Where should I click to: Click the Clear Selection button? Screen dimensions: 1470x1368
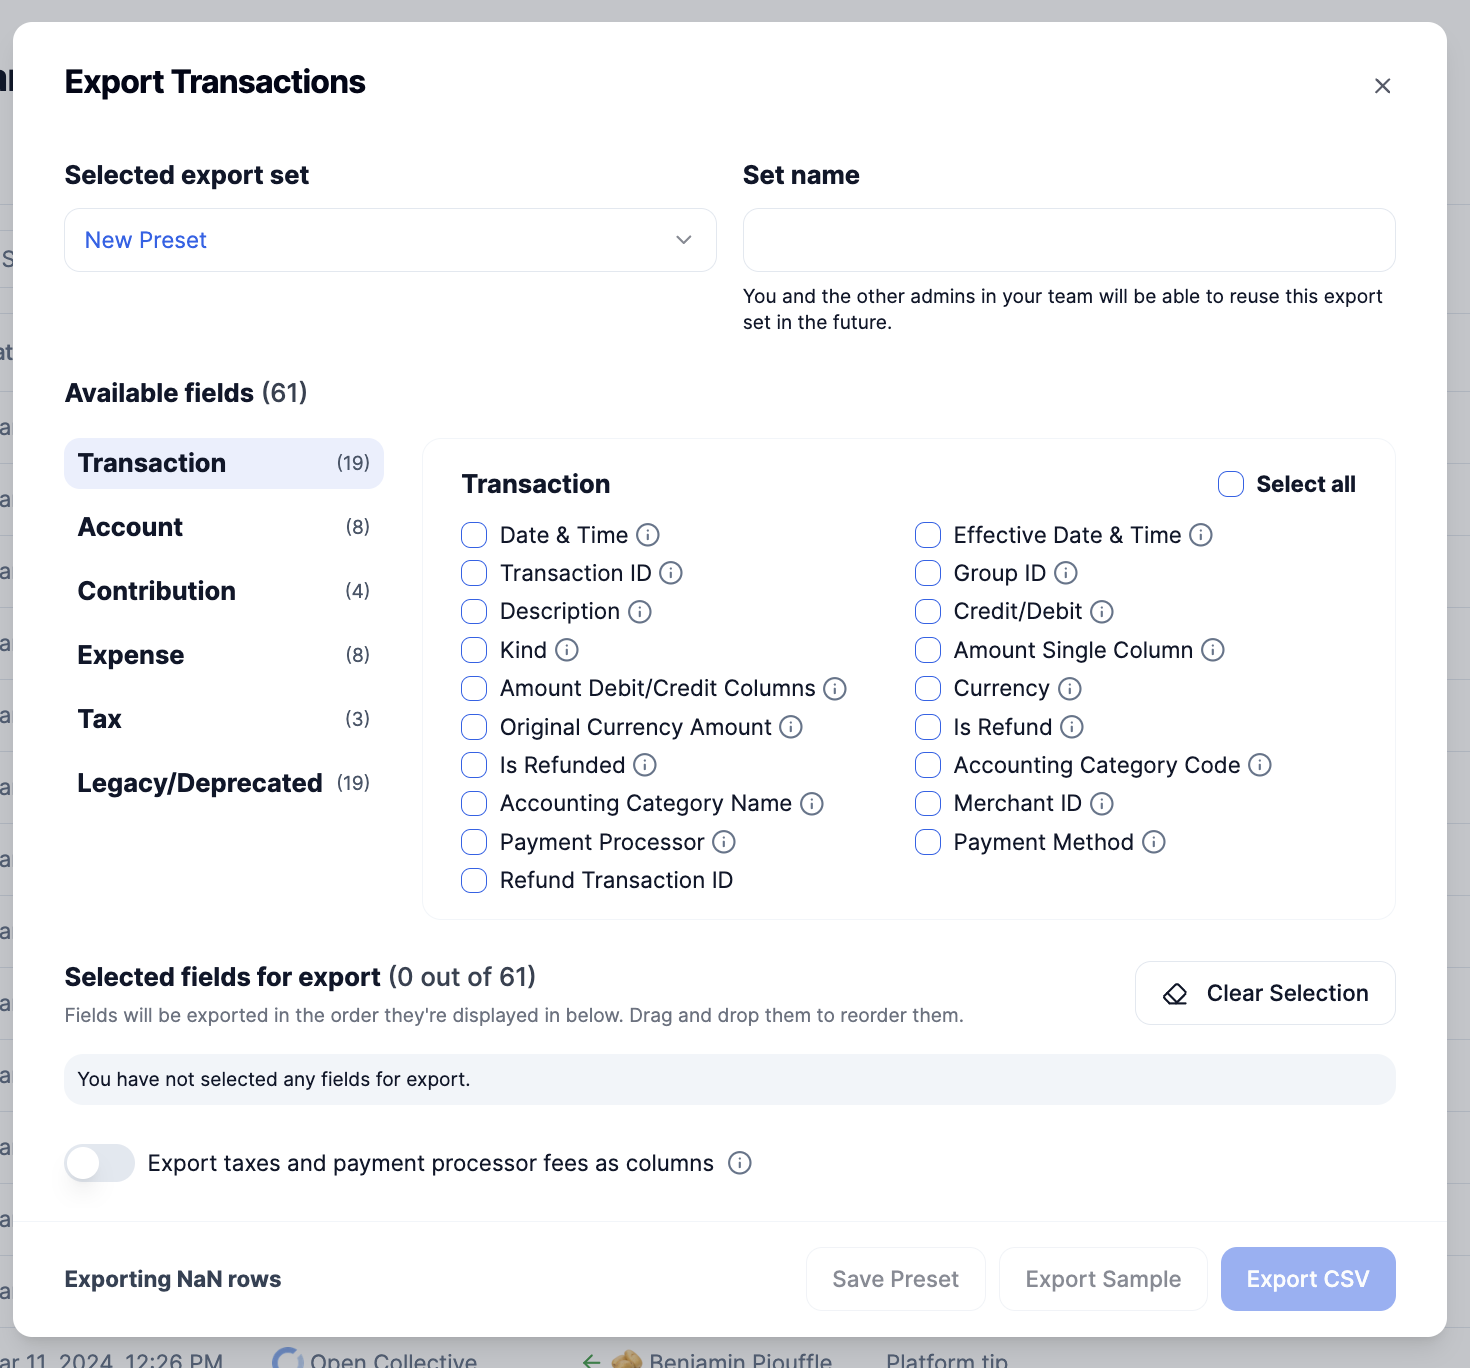1265,993
